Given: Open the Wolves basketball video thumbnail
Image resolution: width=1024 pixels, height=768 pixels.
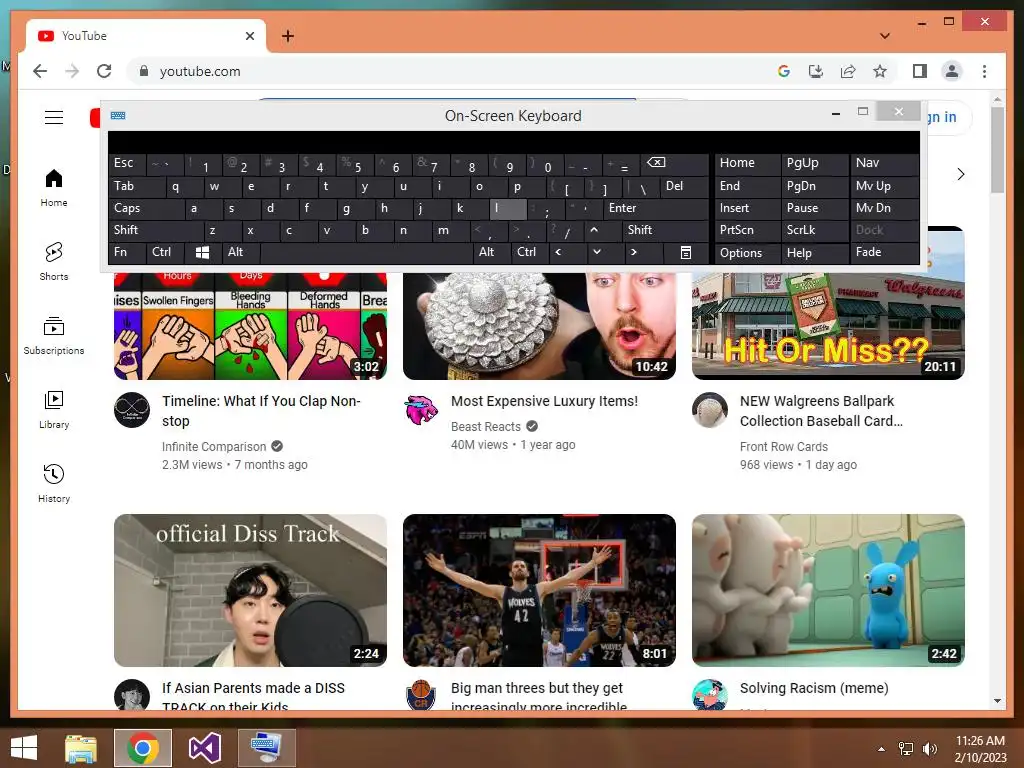Looking at the screenshot, I should (539, 590).
